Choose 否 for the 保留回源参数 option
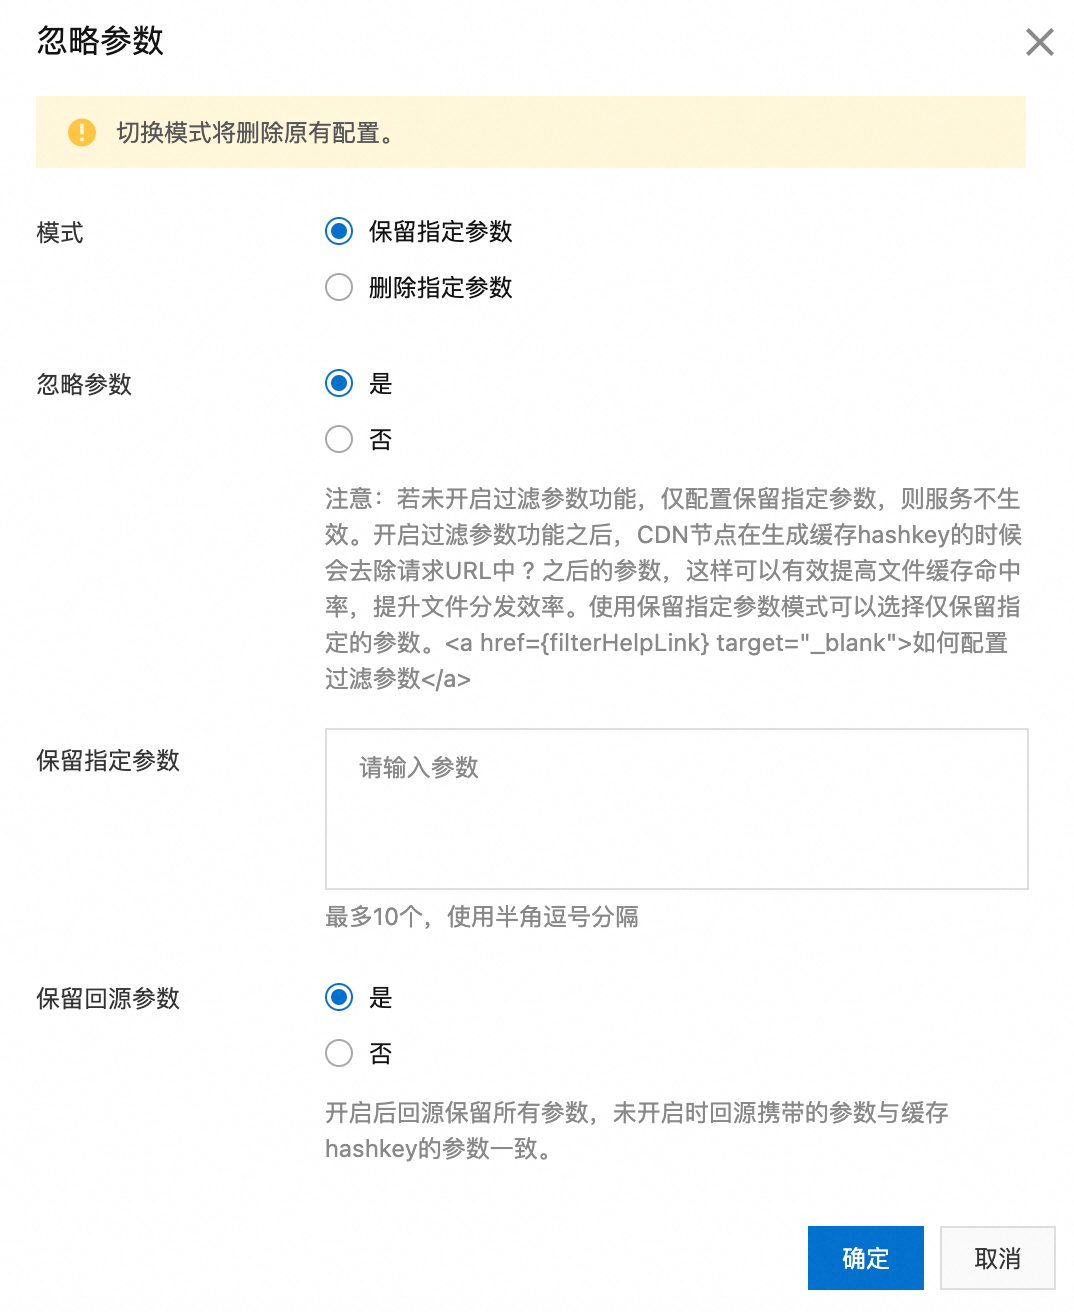The height and width of the screenshot is (1312, 1074). point(339,1053)
